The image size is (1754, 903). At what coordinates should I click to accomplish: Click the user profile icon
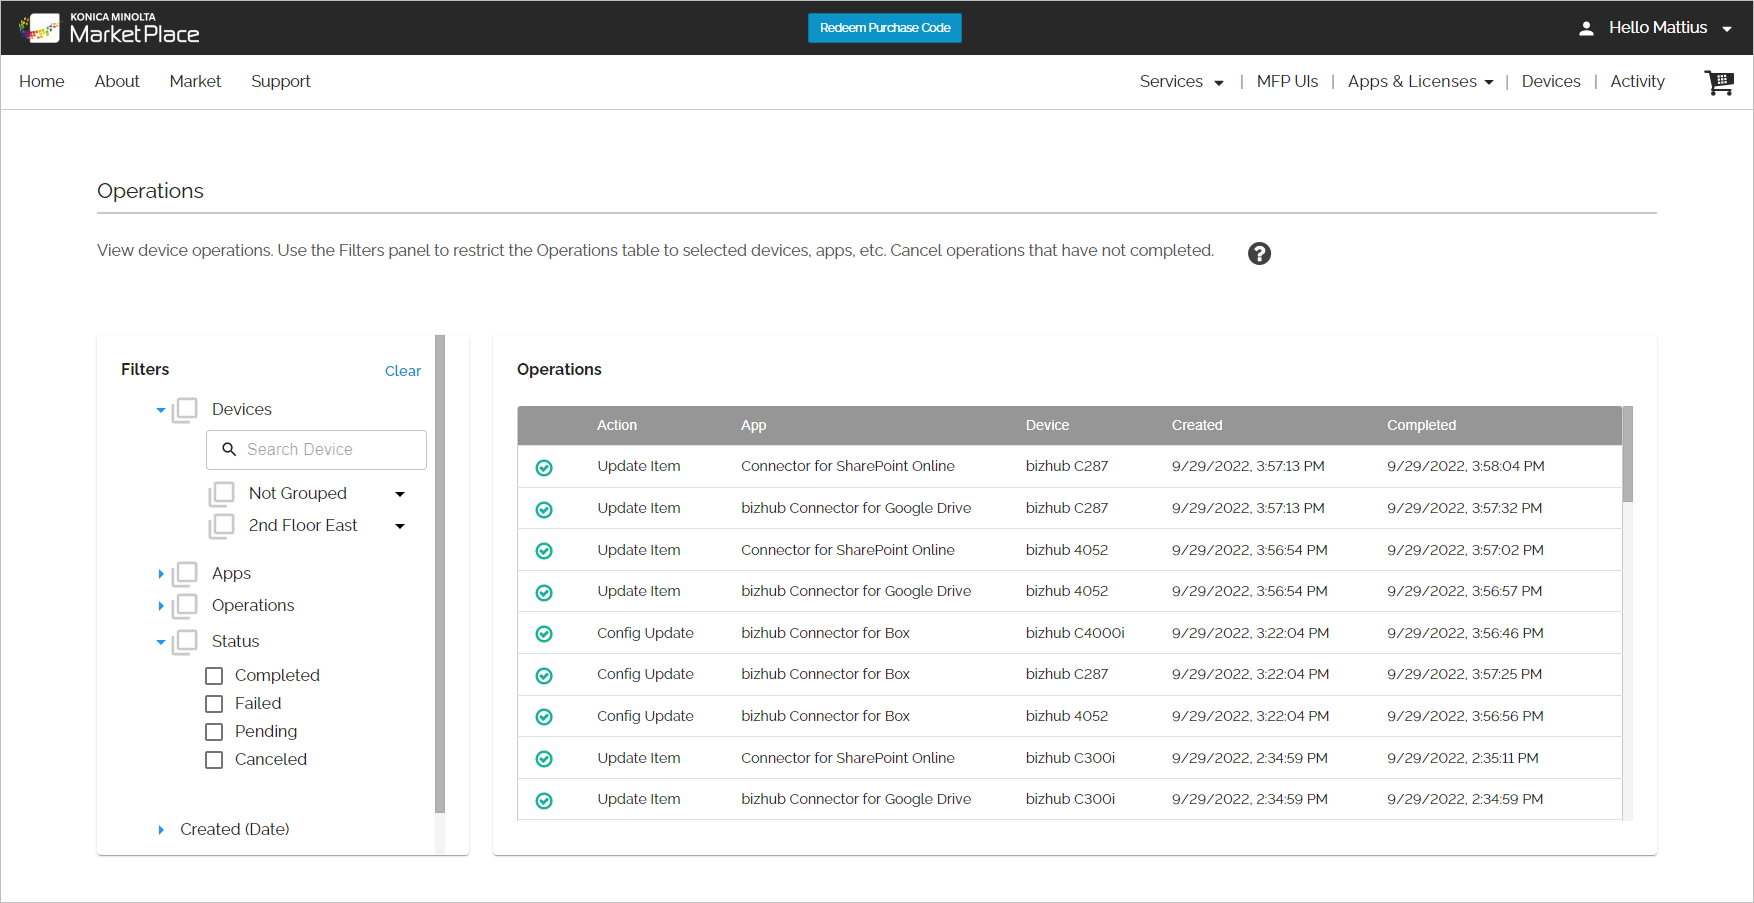click(1586, 28)
